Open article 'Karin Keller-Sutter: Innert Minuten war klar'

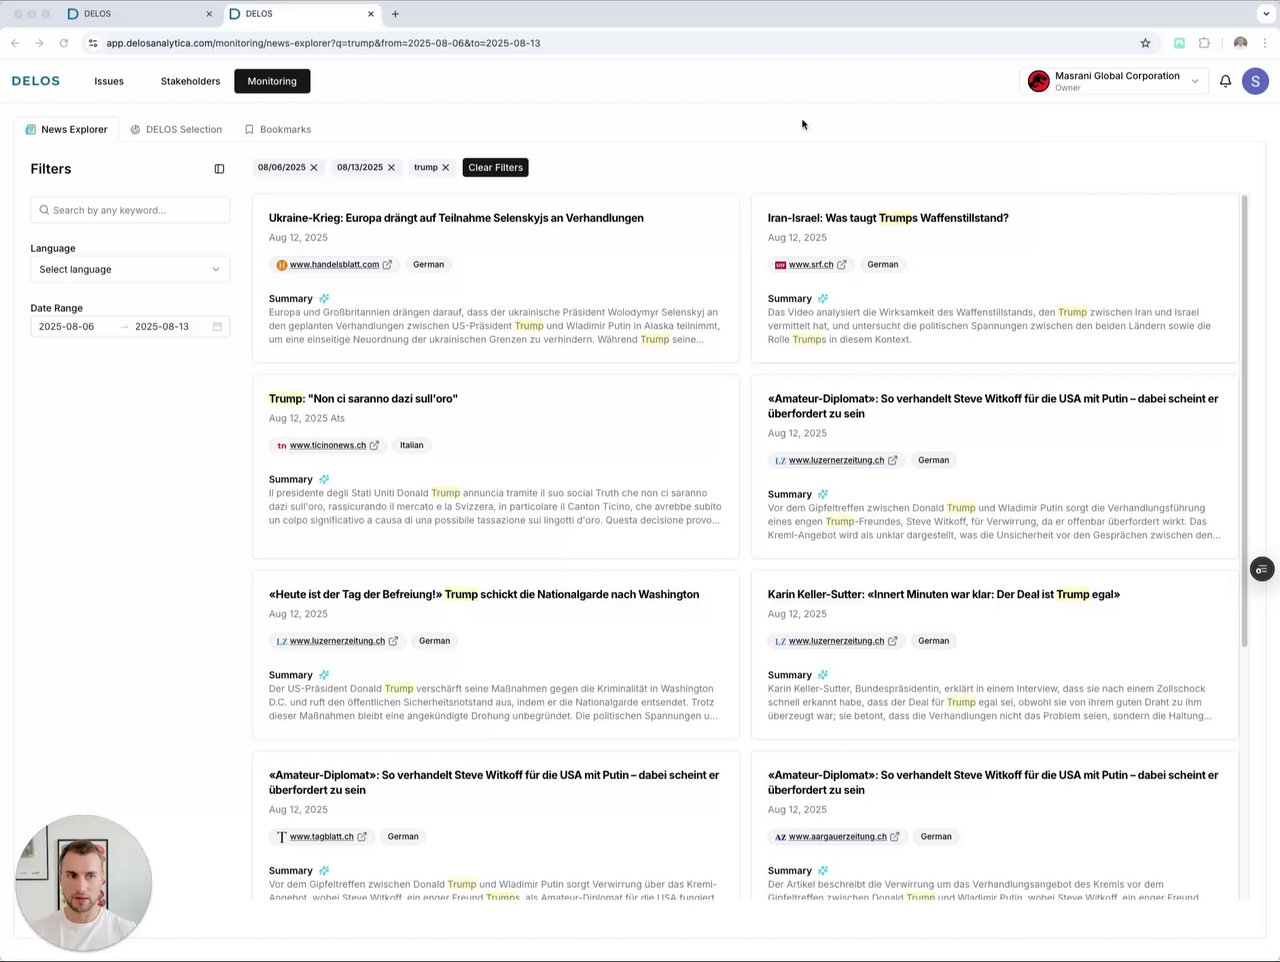944,595
